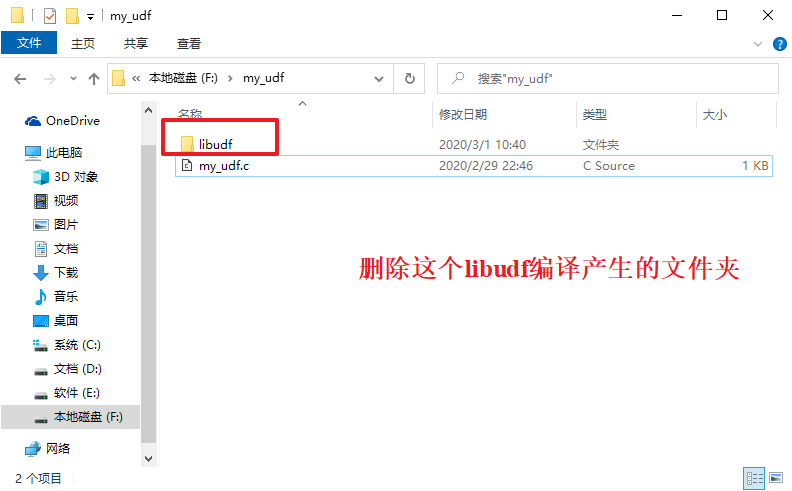Open drive 软件 (E:) in the sidebar
This screenshot has height=491, width=792.
tap(66, 393)
